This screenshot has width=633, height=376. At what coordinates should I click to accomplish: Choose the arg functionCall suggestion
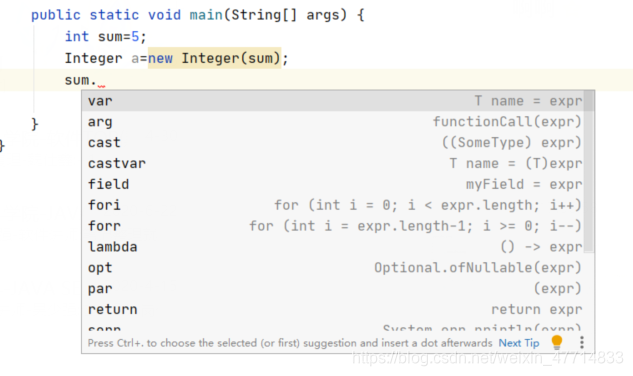335,122
